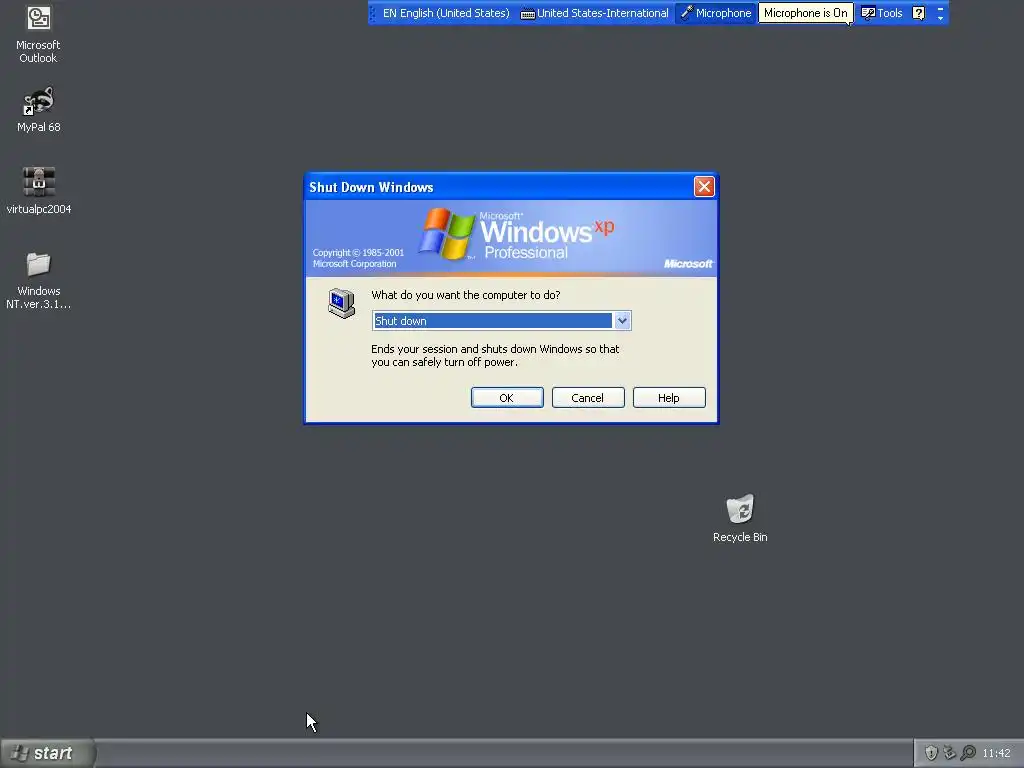Open the Tools menu on the language bar
Viewport: 1024px width, 768px height.
coord(882,13)
